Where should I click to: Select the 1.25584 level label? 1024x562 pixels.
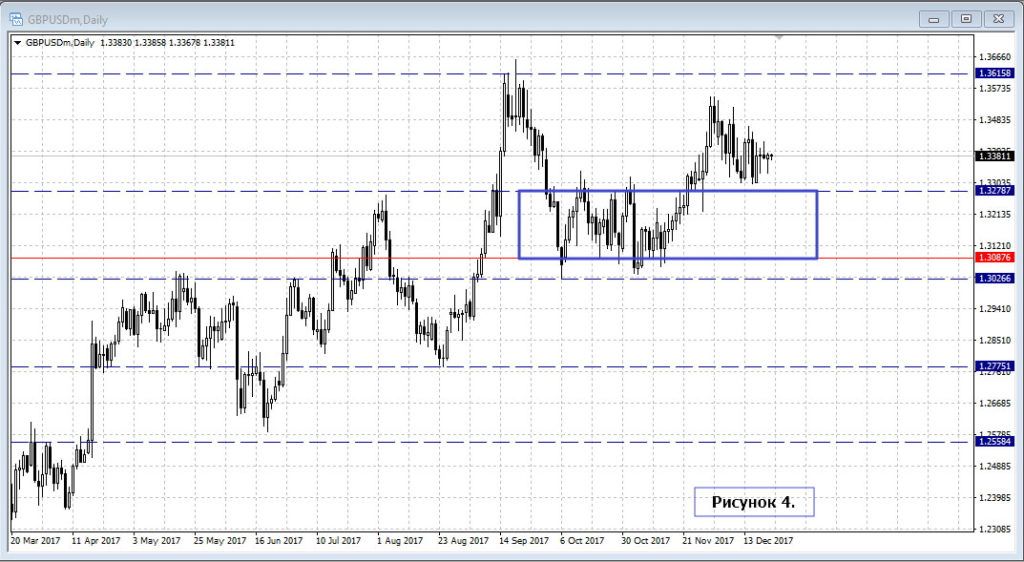pos(998,441)
